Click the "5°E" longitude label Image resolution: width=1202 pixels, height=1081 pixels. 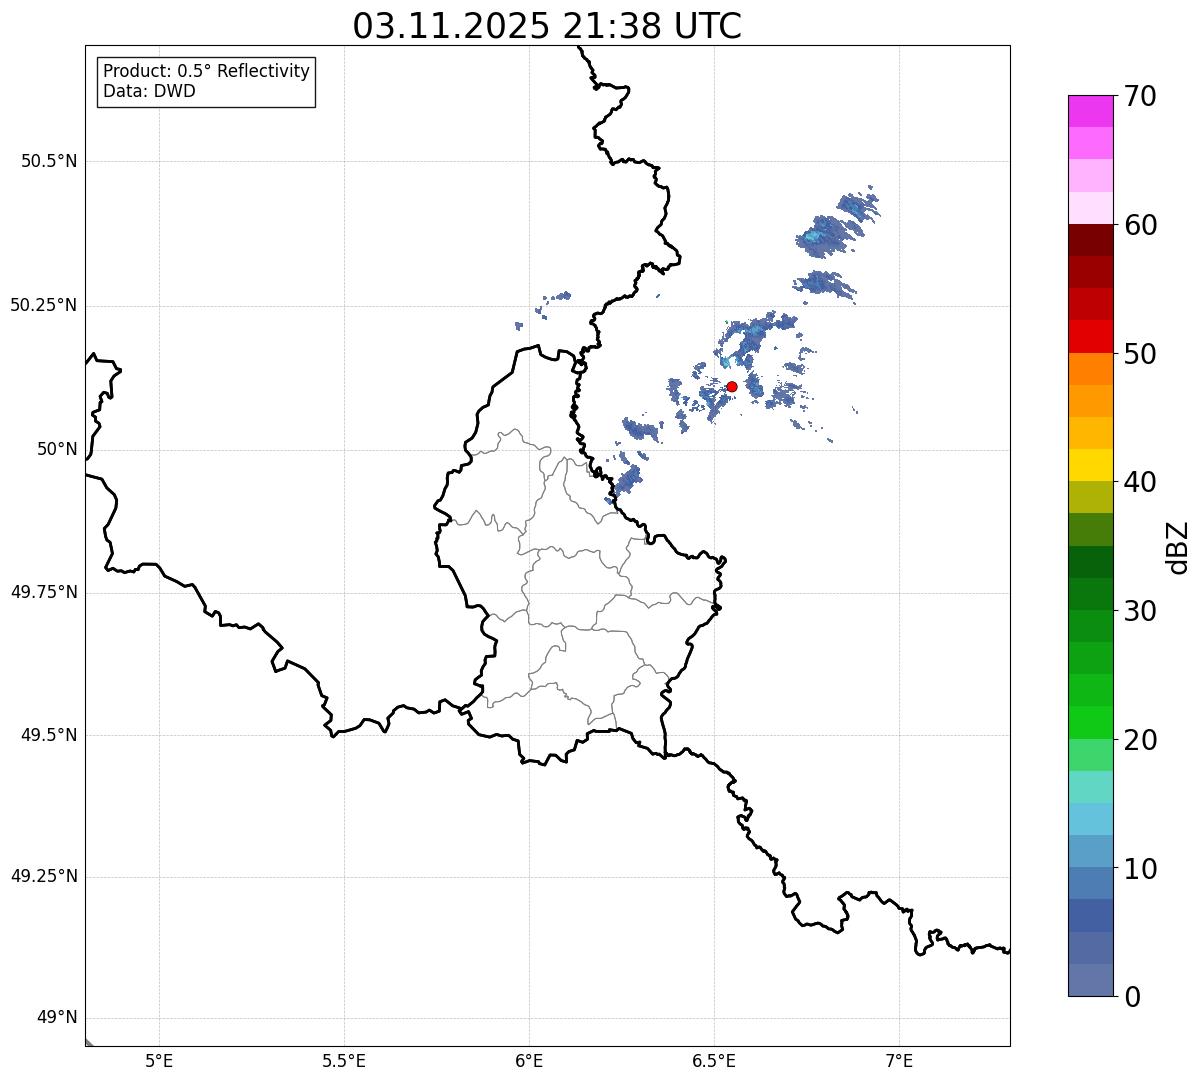click(x=159, y=1061)
